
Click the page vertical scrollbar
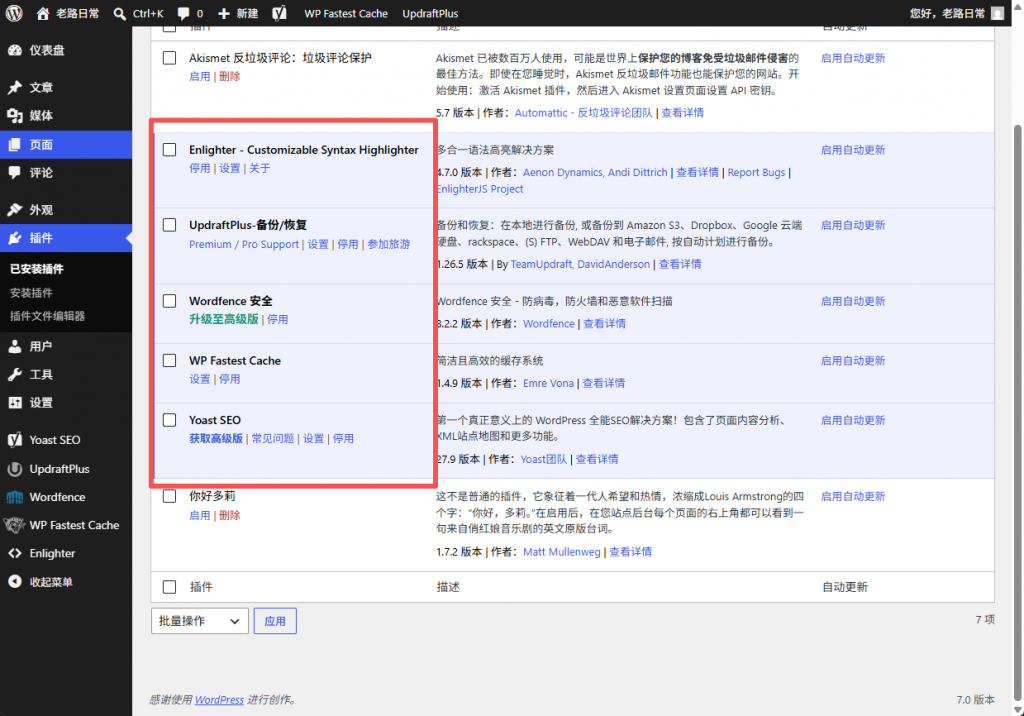tap(1017, 412)
